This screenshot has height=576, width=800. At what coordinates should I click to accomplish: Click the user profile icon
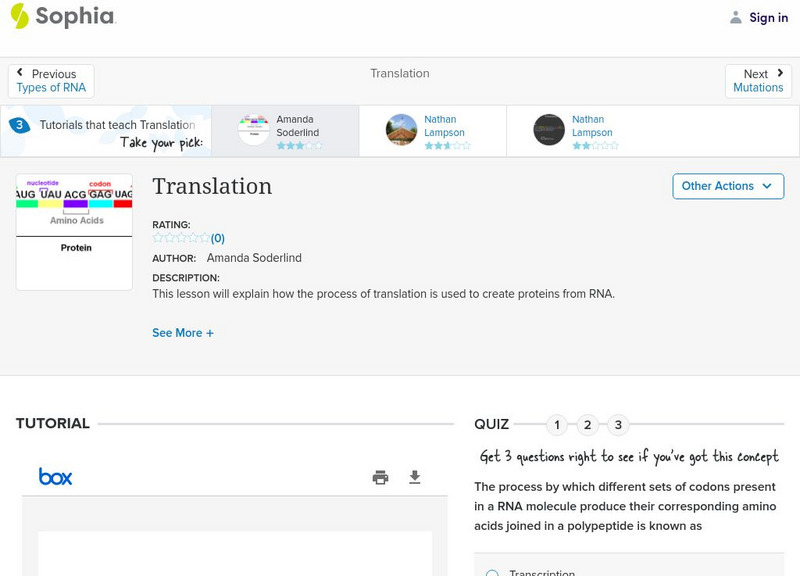tap(736, 17)
